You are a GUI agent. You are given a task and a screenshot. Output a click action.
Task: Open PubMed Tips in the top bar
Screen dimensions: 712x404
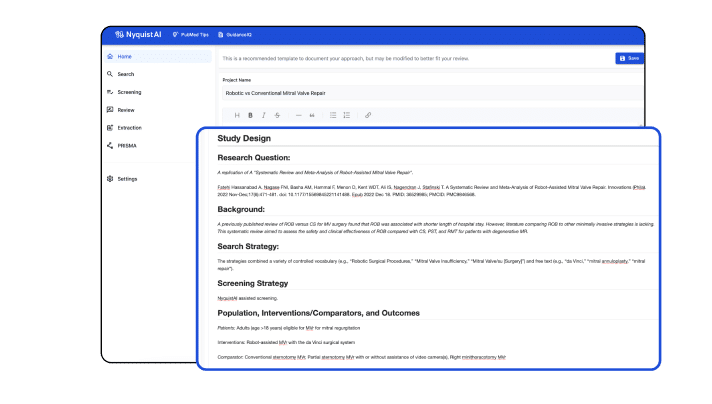point(190,34)
